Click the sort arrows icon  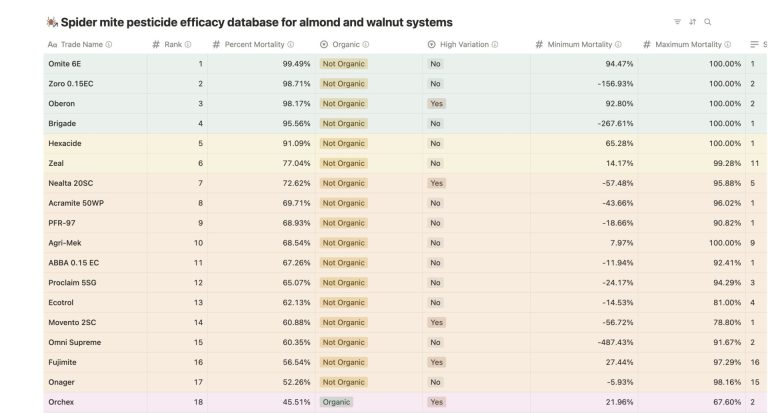(x=692, y=22)
